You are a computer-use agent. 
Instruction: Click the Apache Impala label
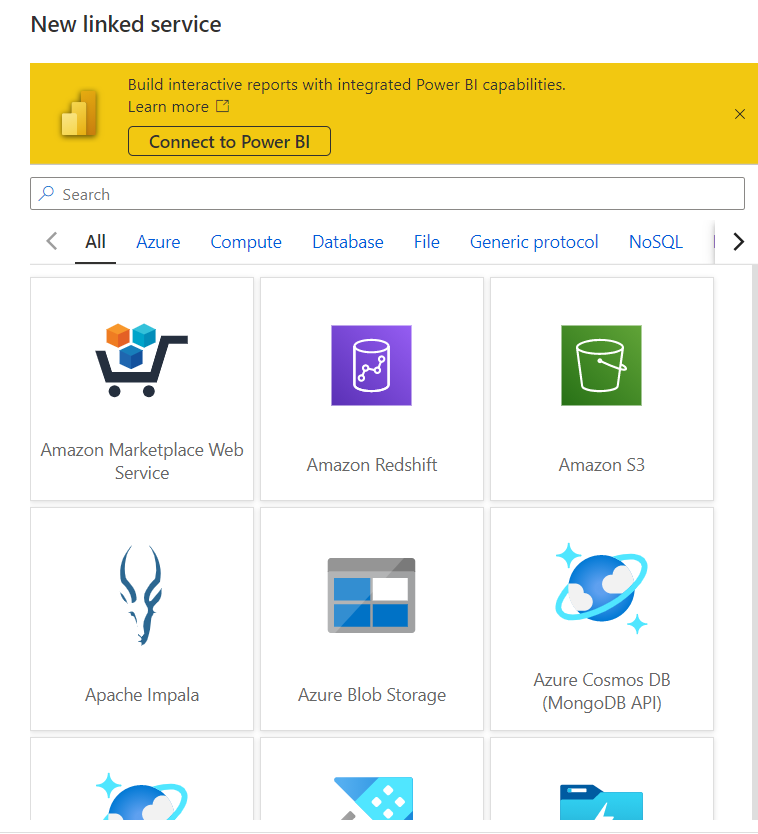coord(142,695)
